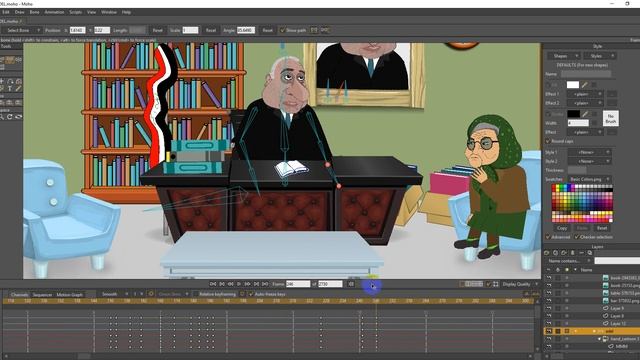This screenshot has width=640, height=360.
Task: Reset the bone length with Reset next to Length
Action: tap(158, 30)
